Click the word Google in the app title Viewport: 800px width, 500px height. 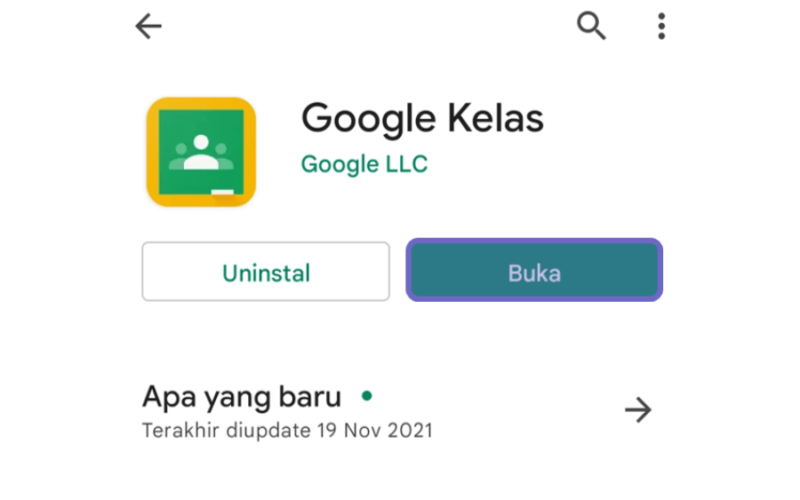369,120
